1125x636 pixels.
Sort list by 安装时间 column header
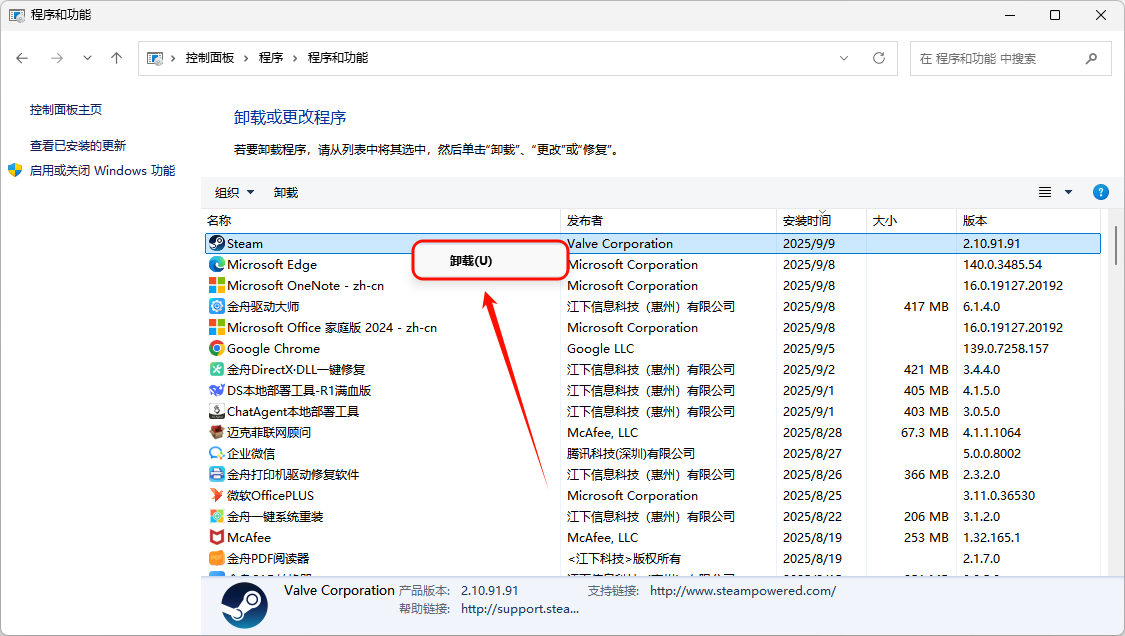[822, 220]
